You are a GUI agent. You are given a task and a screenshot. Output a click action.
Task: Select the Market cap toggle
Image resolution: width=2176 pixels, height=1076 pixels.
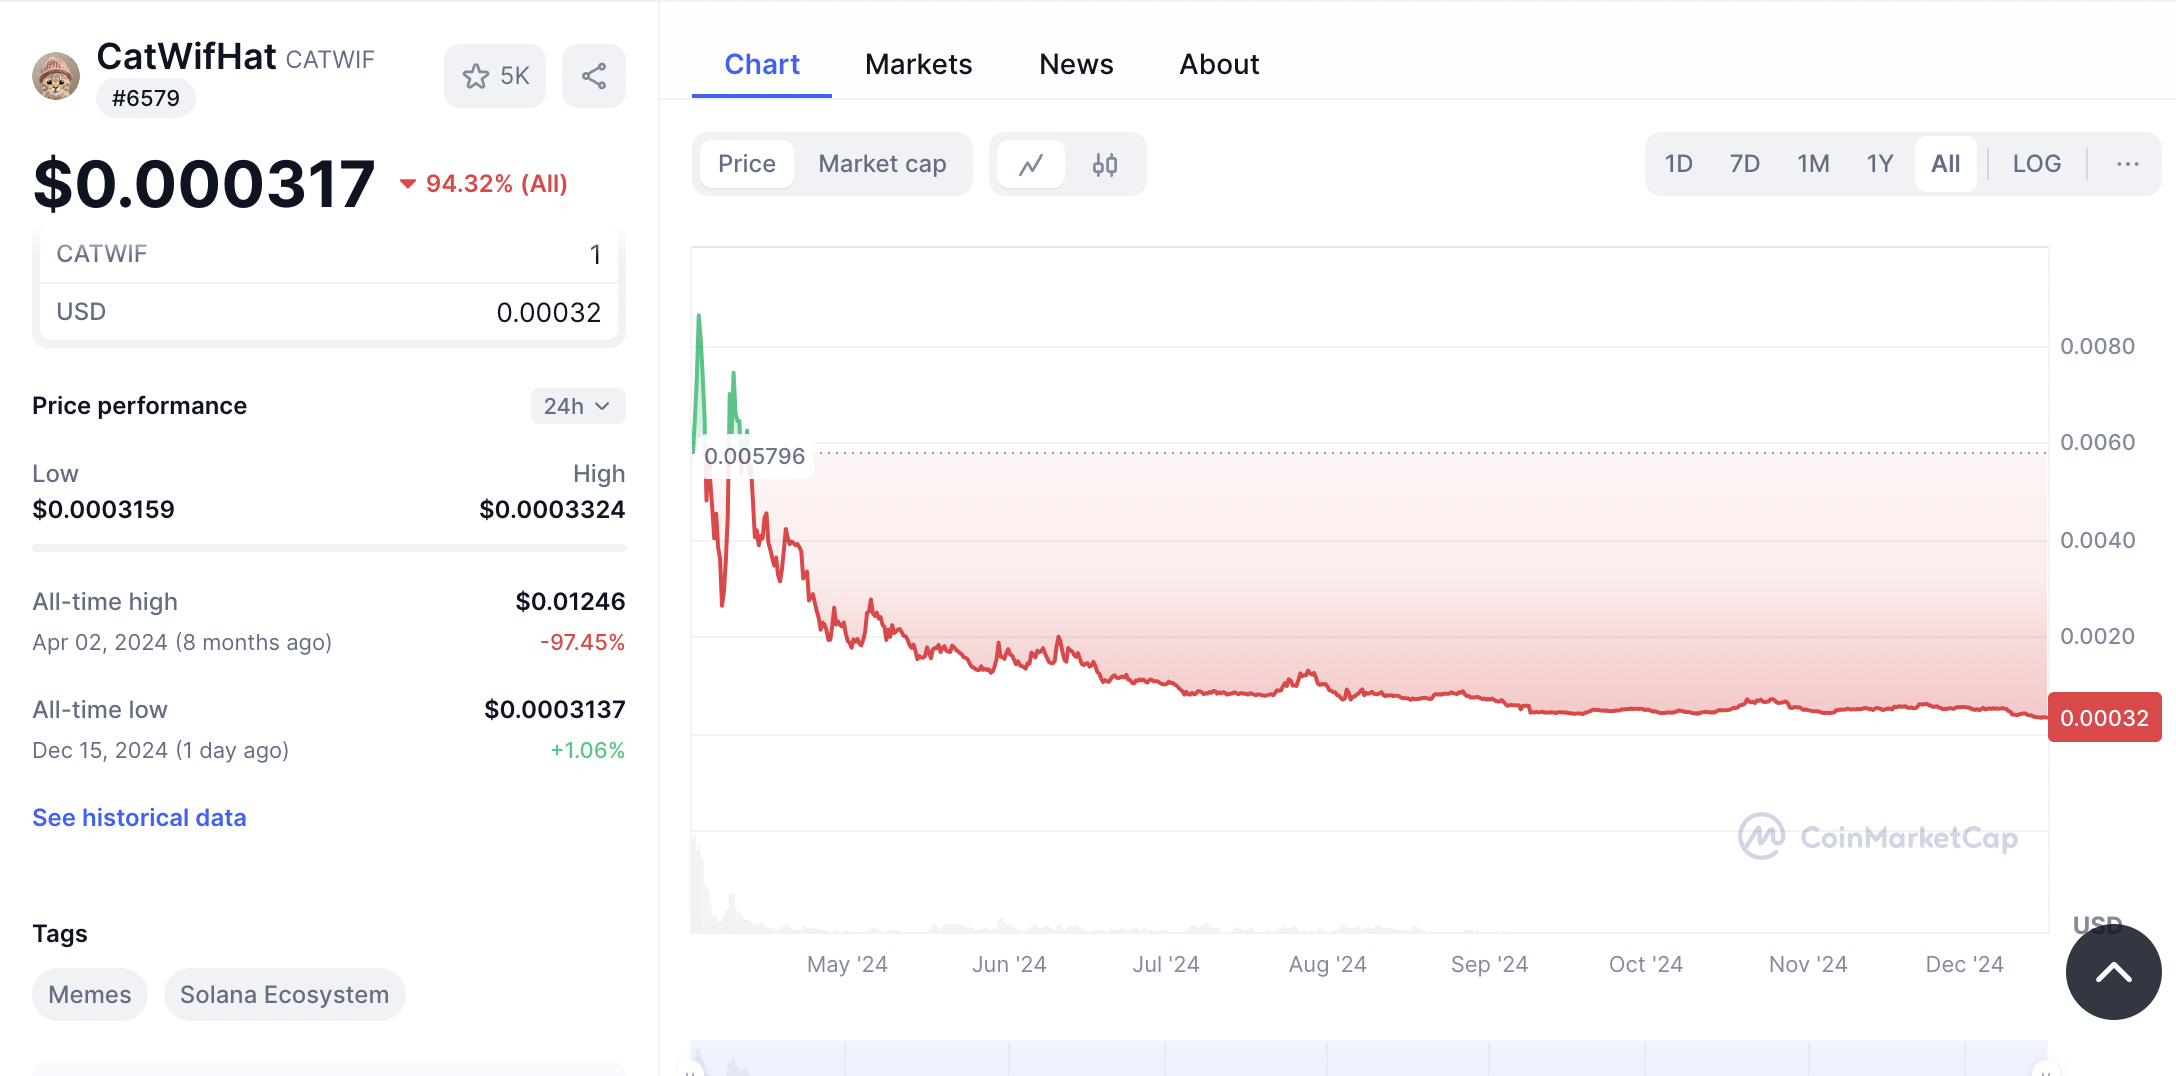tap(882, 164)
